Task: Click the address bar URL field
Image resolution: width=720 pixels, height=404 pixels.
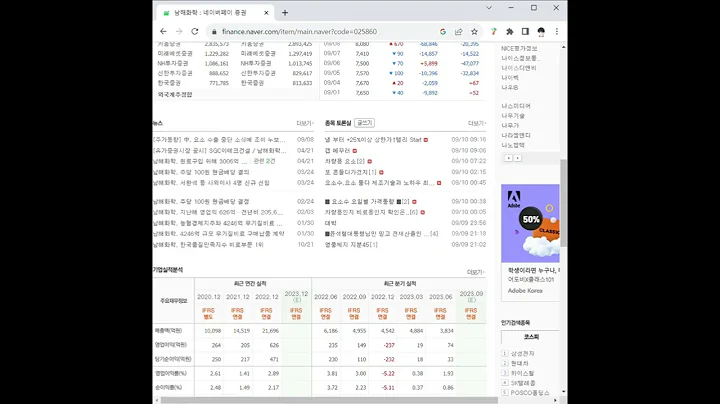Action: tap(299, 32)
